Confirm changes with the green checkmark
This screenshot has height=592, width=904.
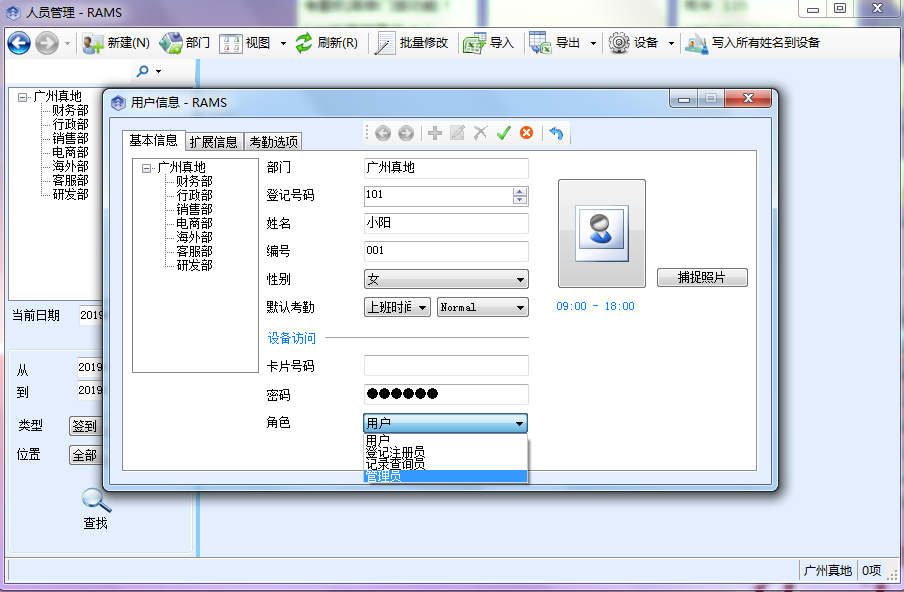[x=503, y=133]
